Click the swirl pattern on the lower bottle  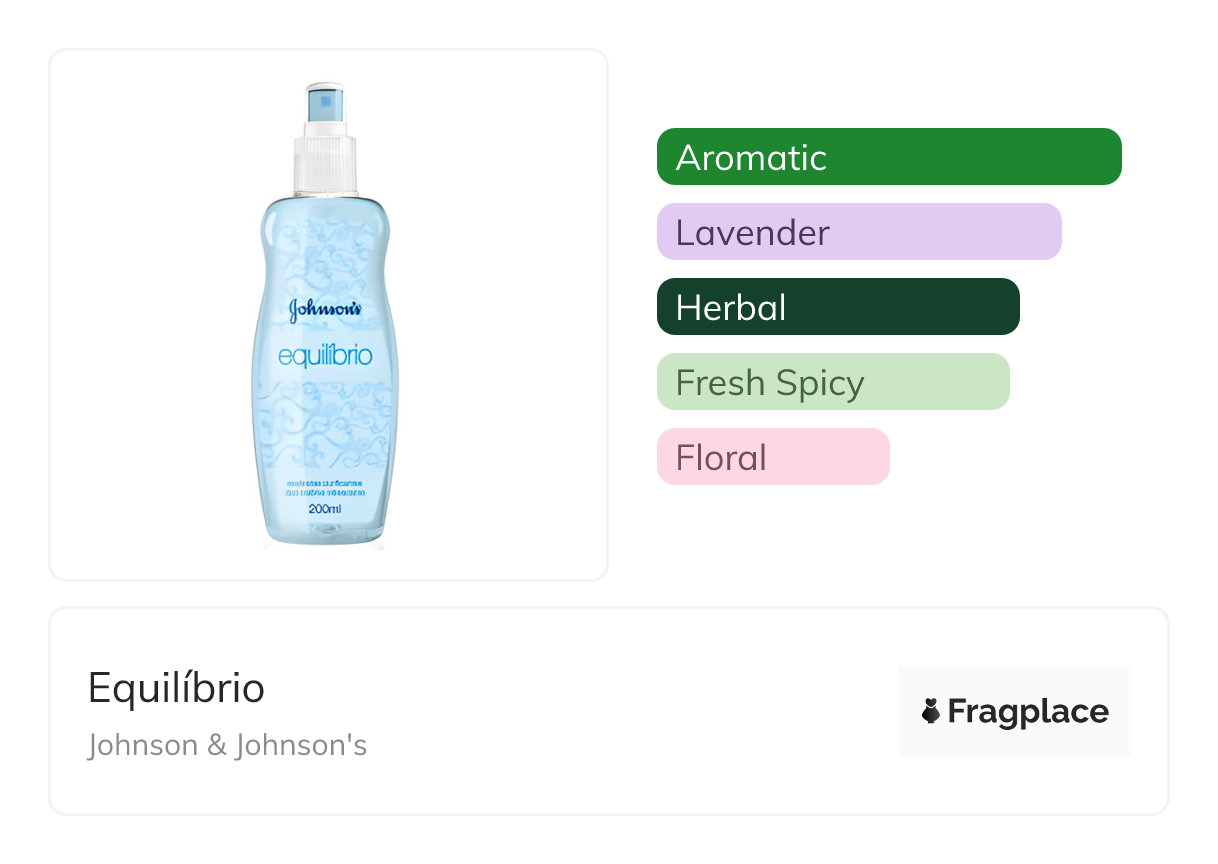(x=325, y=430)
